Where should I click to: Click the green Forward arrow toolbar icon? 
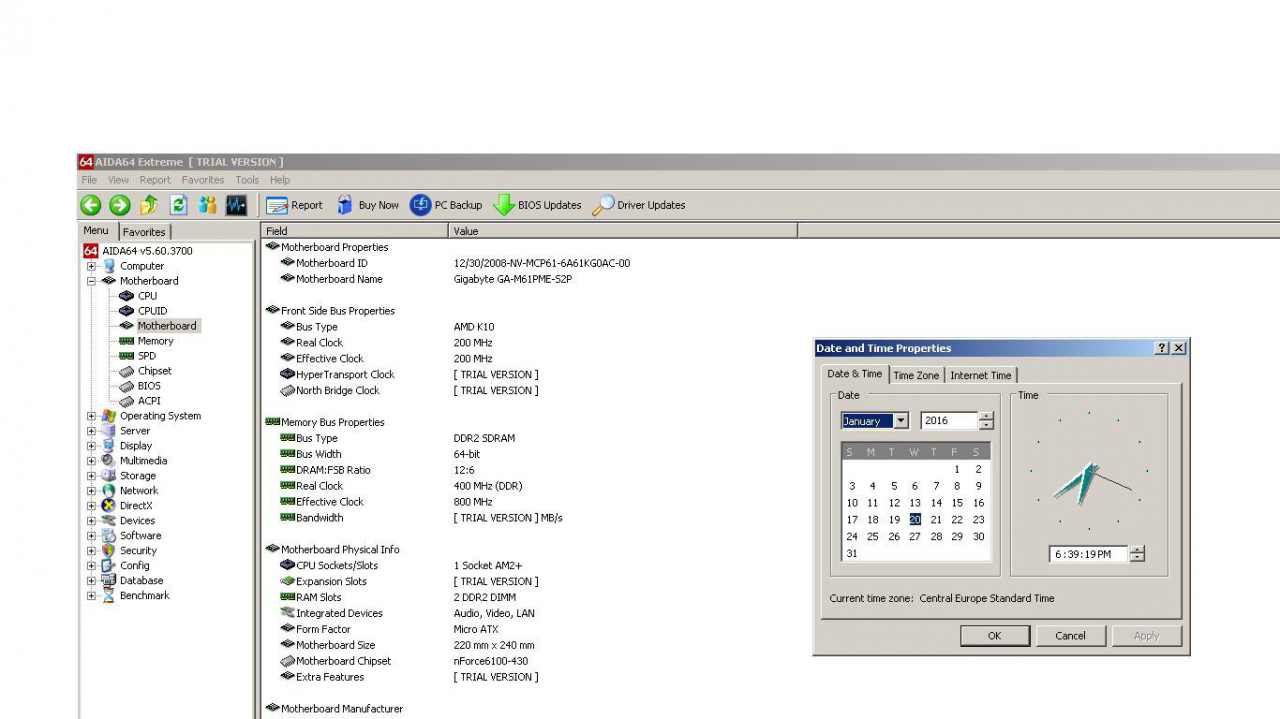coord(120,205)
